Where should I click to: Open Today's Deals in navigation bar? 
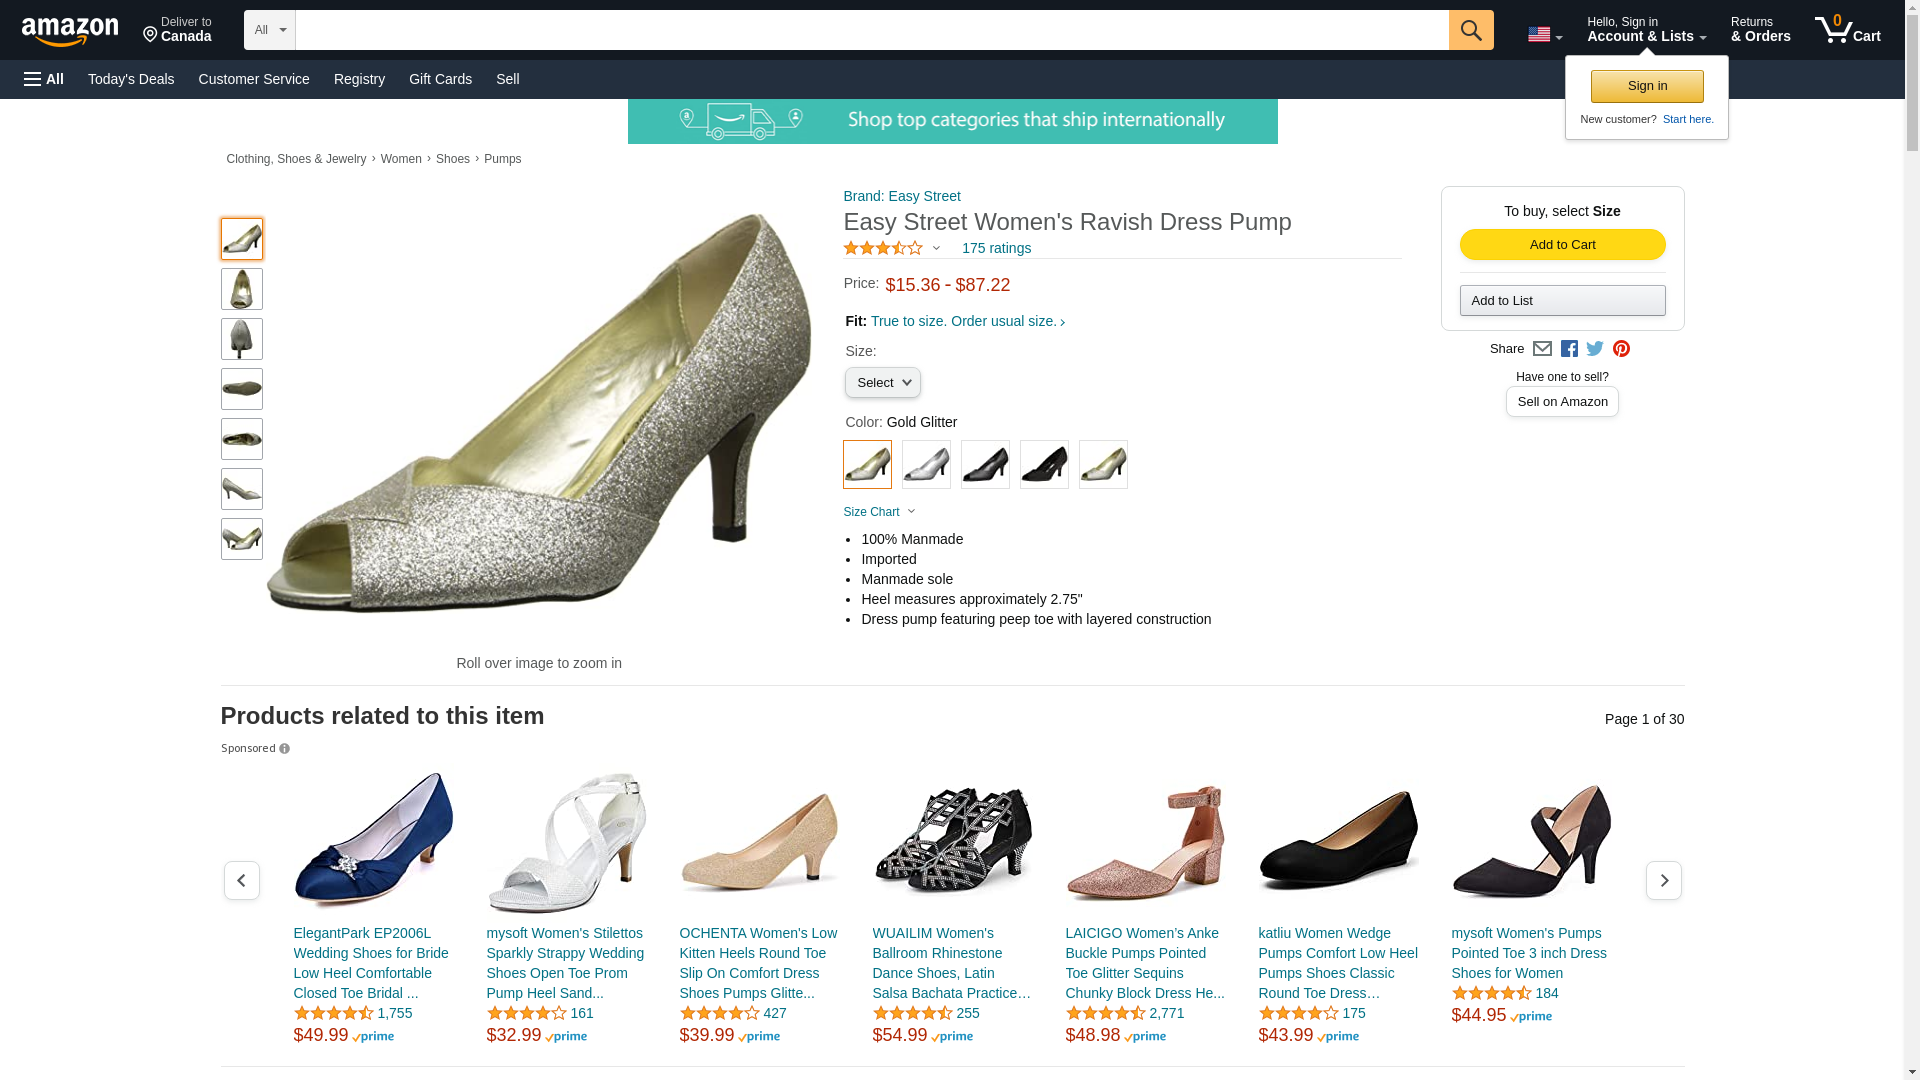click(x=131, y=79)
